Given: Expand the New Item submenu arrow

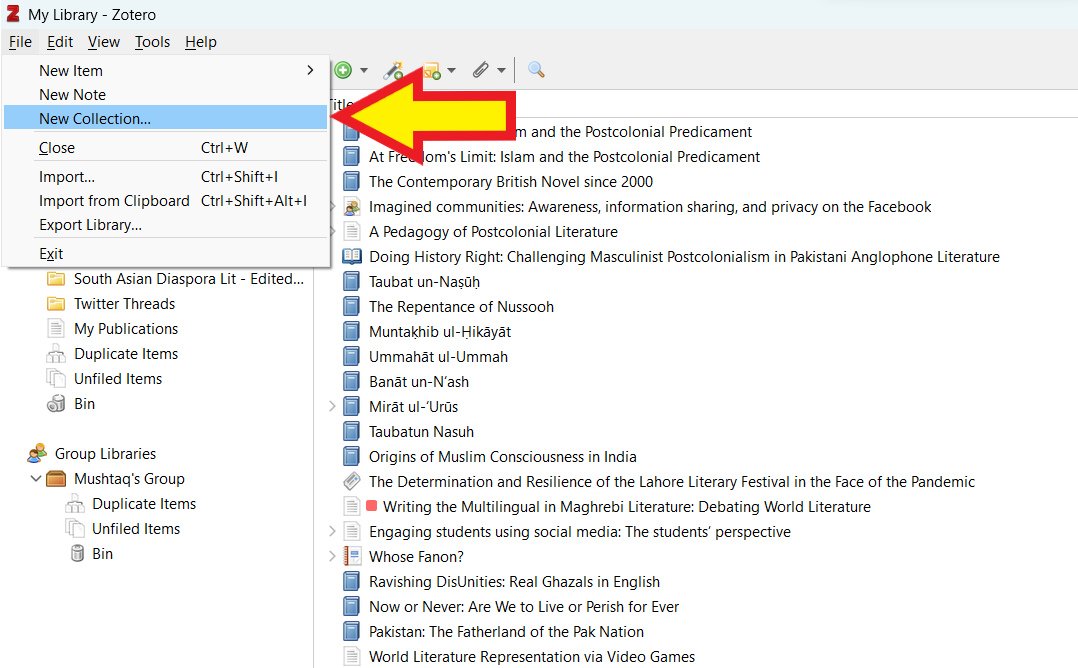Looking at the screenshot, I should coord(310,70).
